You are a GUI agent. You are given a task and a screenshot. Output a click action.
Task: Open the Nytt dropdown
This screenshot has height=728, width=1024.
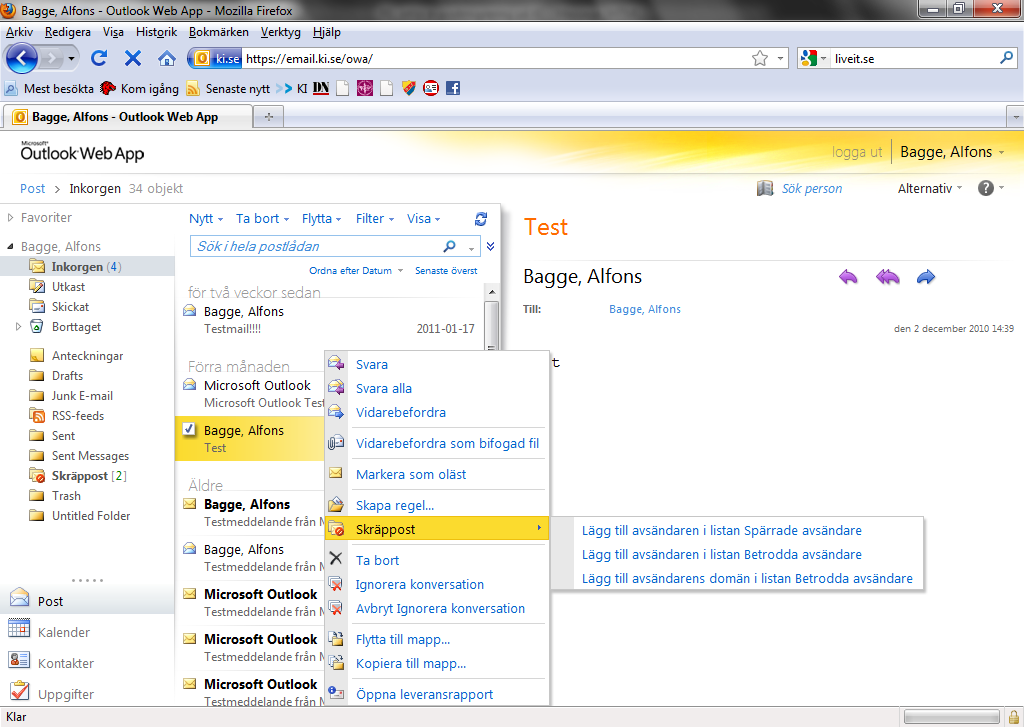(x=206, y=219)
